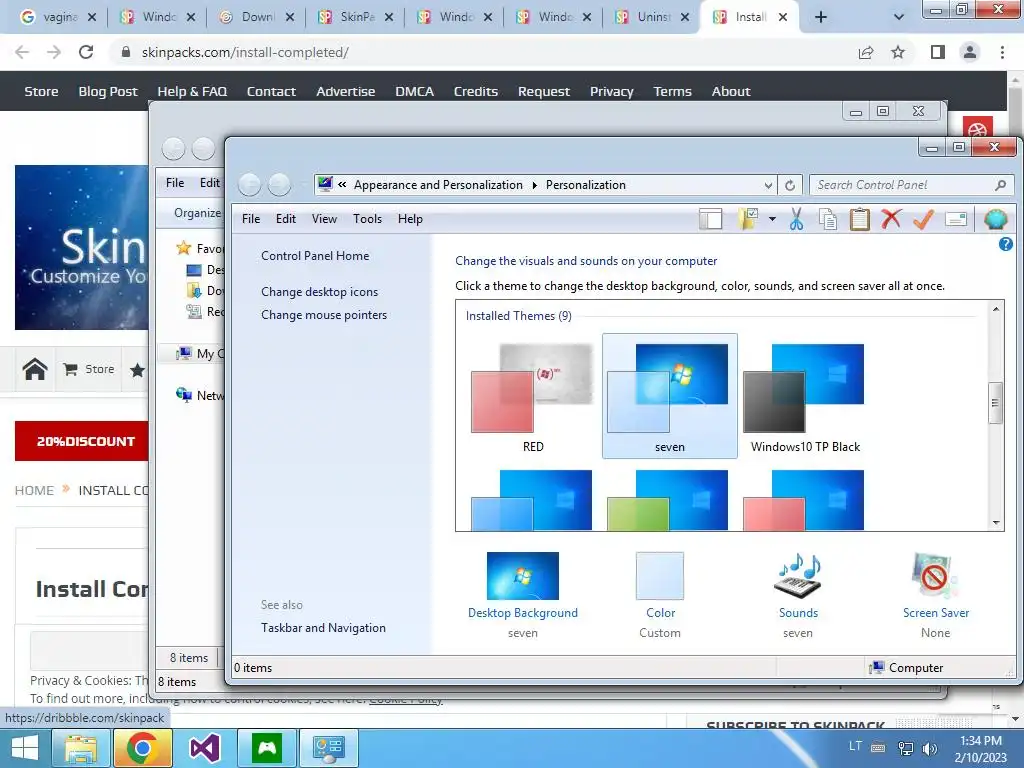Image resolution: width=1024 pixels, height=768 pixels.
Task: Open File Explorer on taskbar
Action: 80,748
